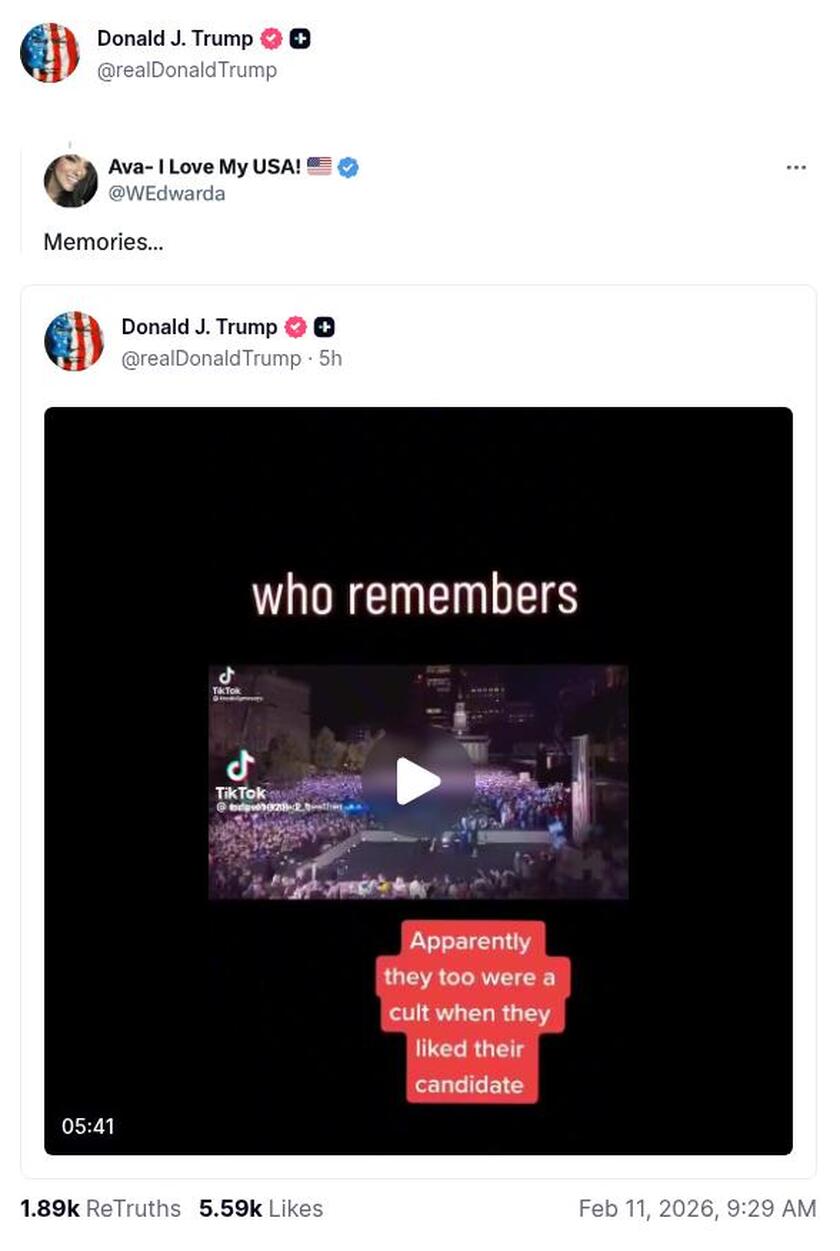Click Ava's blue verified checkmark
The width and height of the screenshot is (840, 1251).
point(348,167)
